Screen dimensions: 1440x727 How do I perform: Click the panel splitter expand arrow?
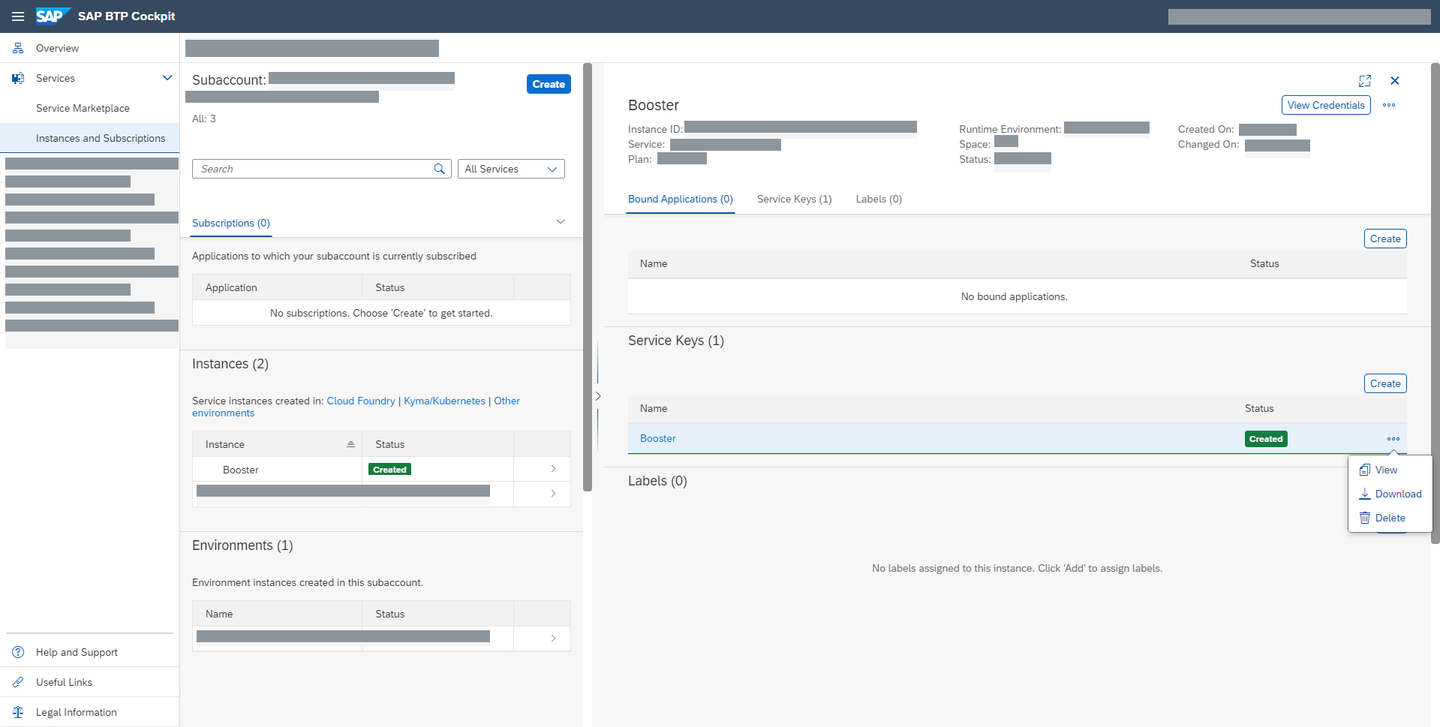(x=598, y=396)
